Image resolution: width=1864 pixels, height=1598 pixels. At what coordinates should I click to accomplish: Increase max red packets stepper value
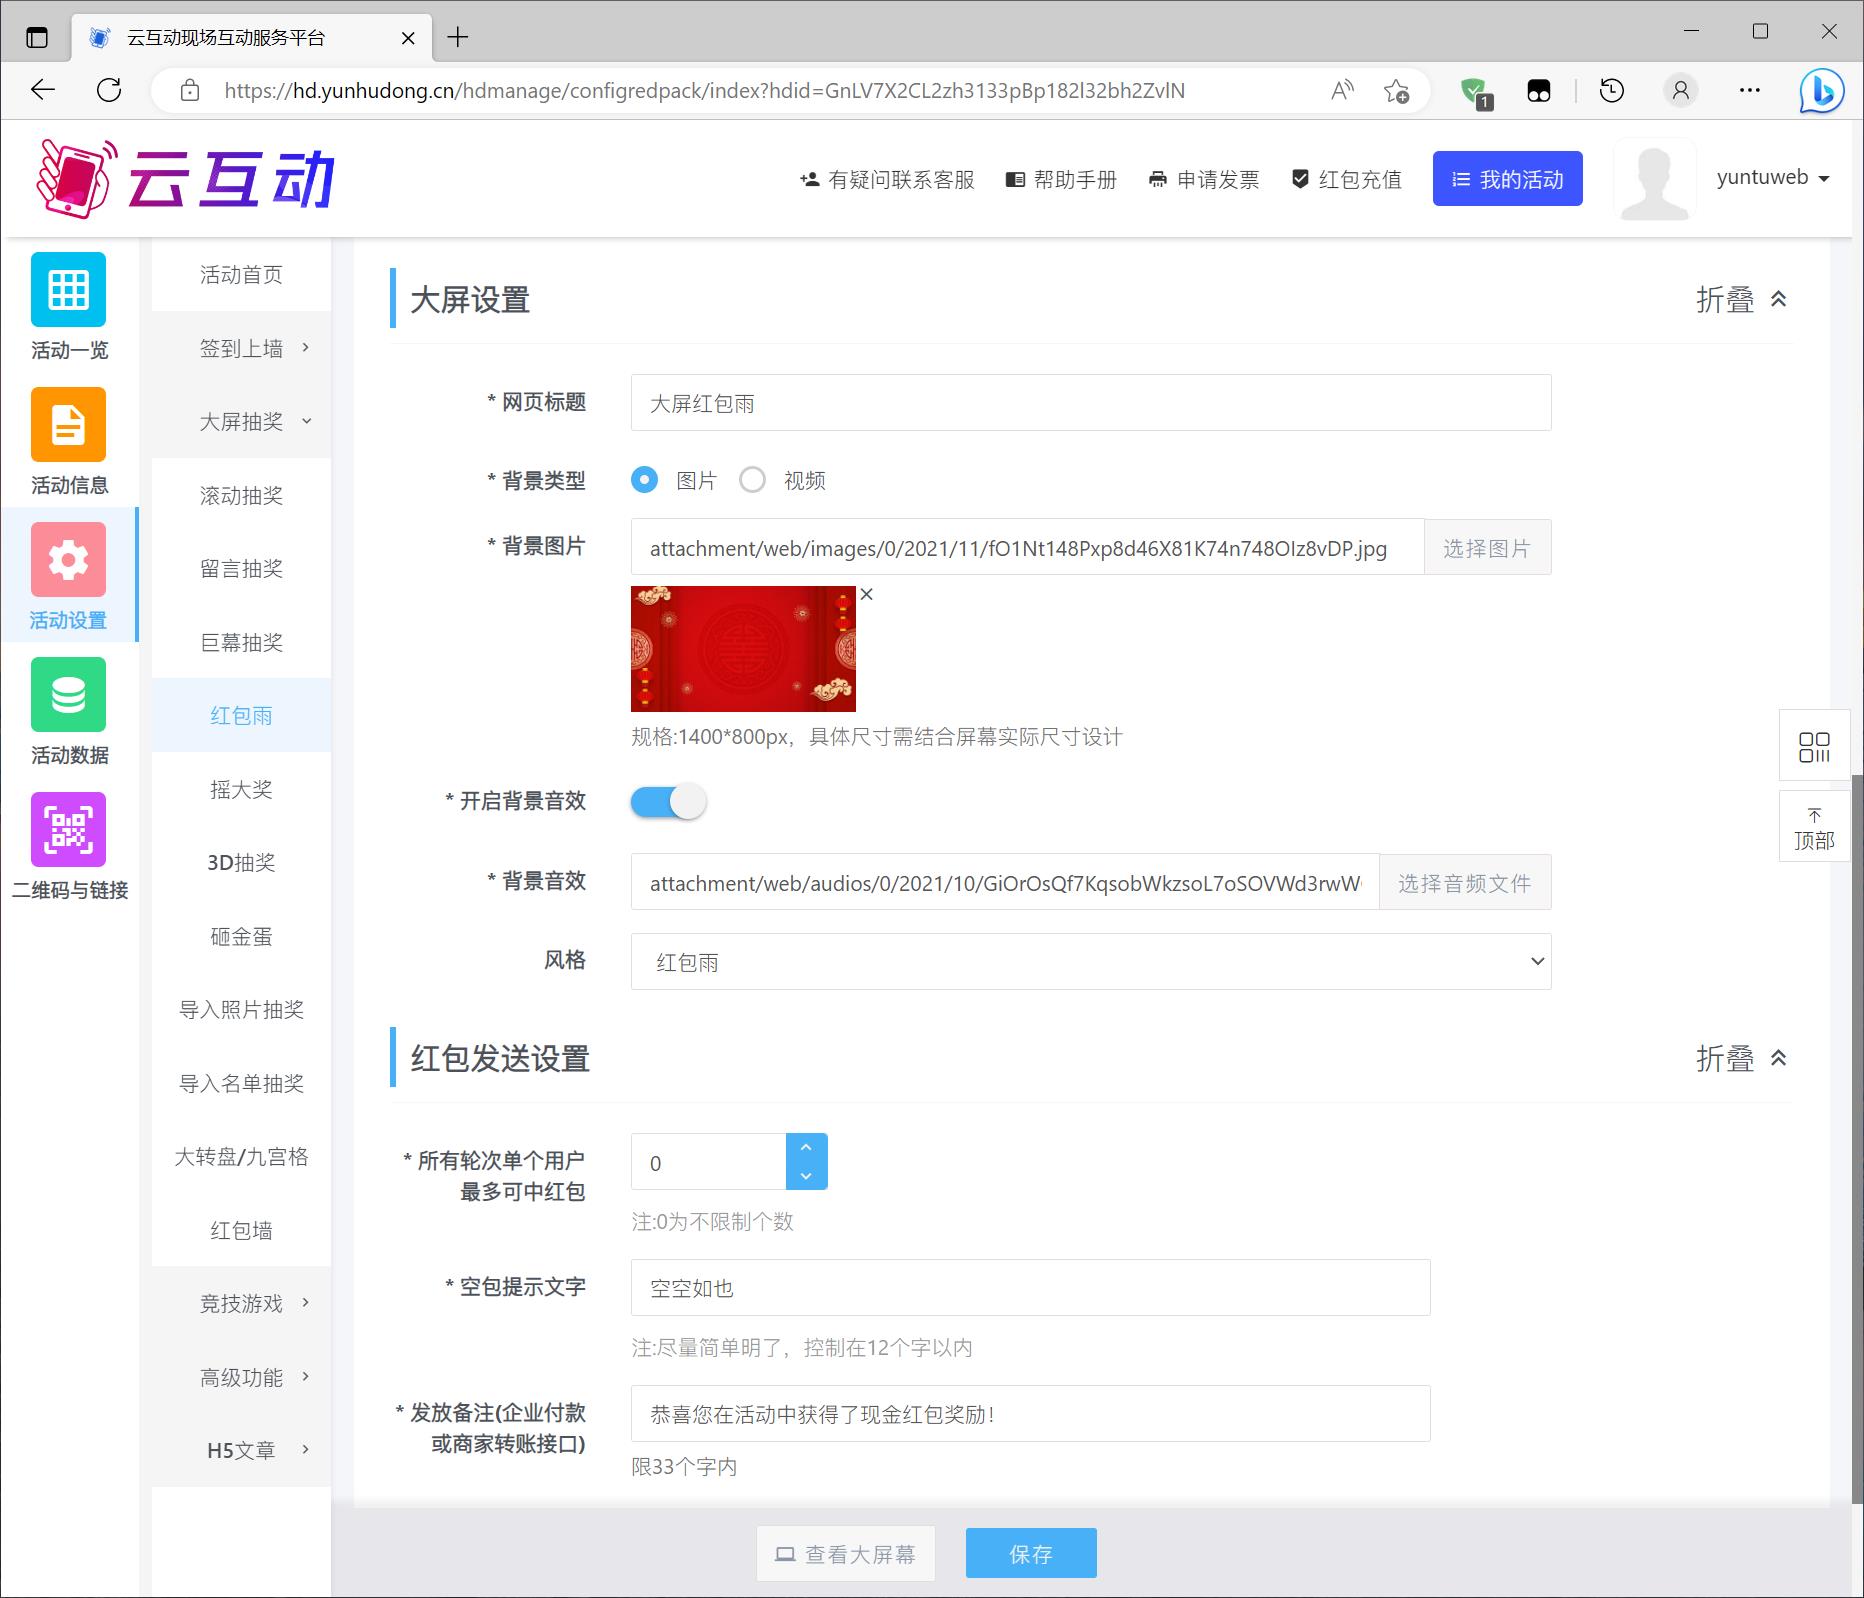pos(806,1148)
